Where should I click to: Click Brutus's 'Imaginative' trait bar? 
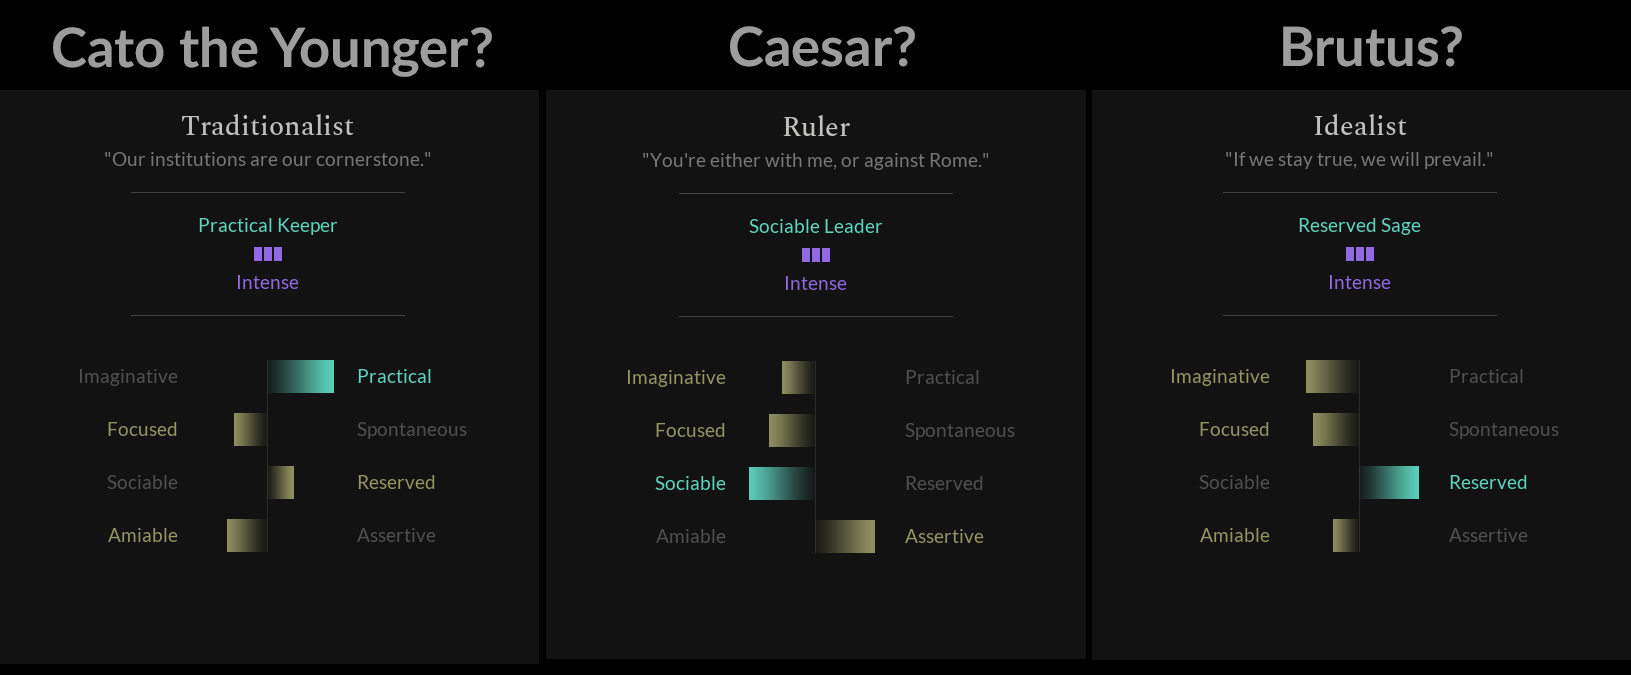[1332, 376]
